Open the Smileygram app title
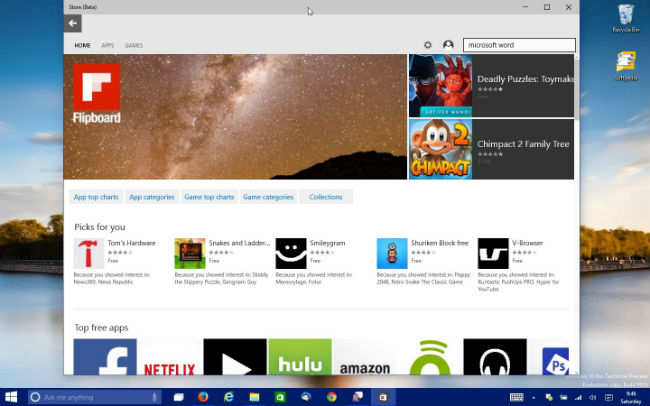This screenshot has height=406, width=650. [327, 243]
